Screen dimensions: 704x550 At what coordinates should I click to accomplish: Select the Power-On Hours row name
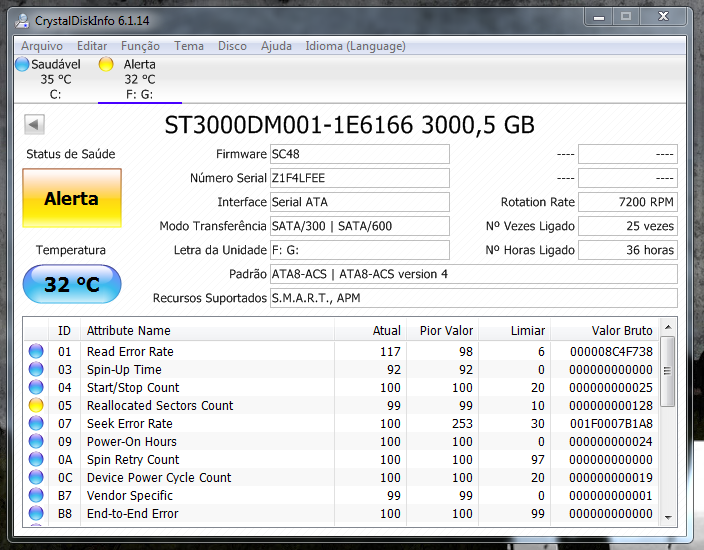pyautogui.click(x=132, y=441)
